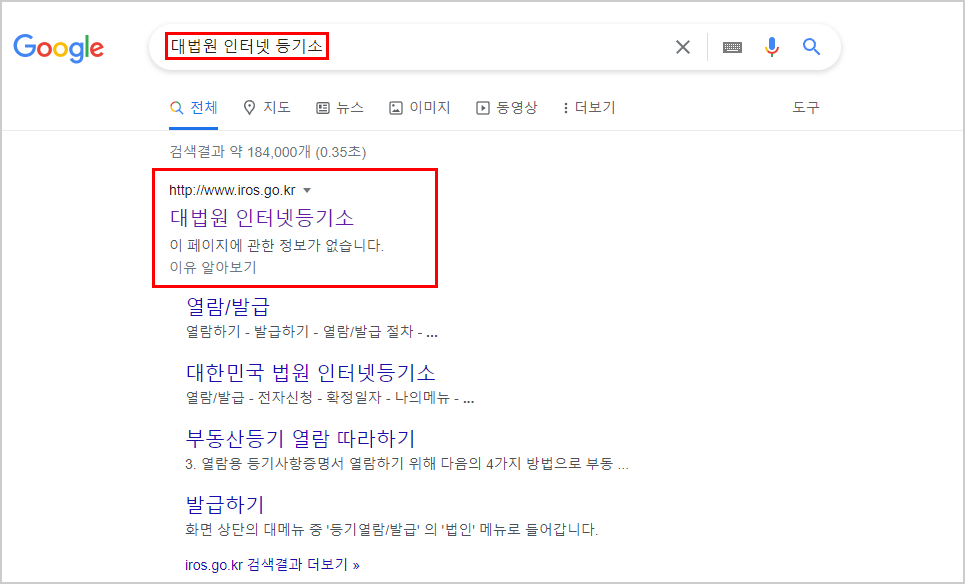Click the 지도 map pin icon
This screenshot has width=965, height=584.
click(x=247, y=107)
